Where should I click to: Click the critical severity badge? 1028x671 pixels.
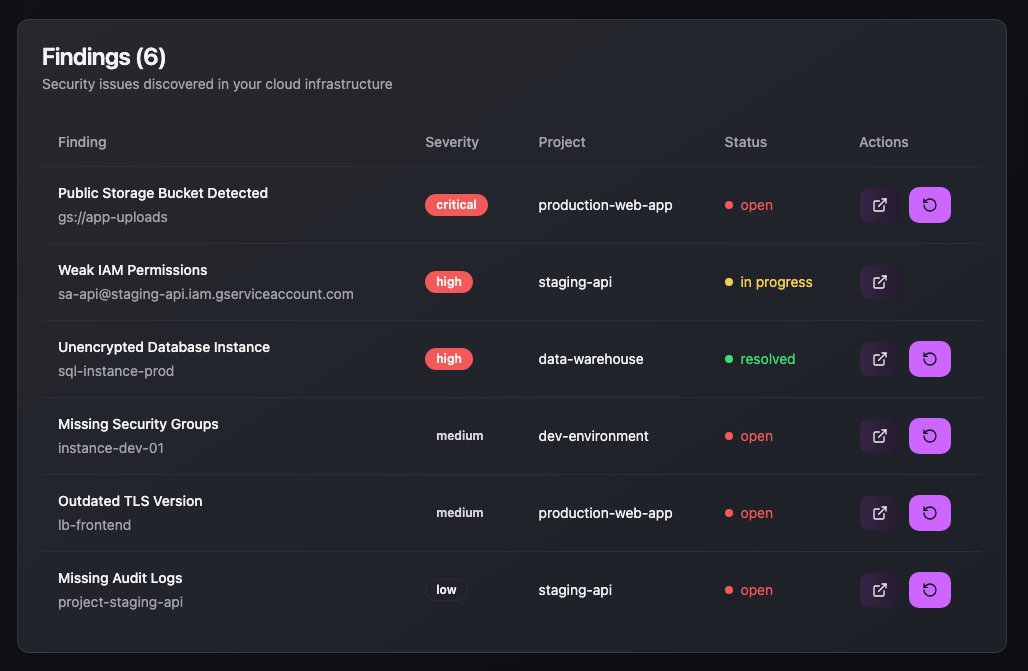pos(456,204)
